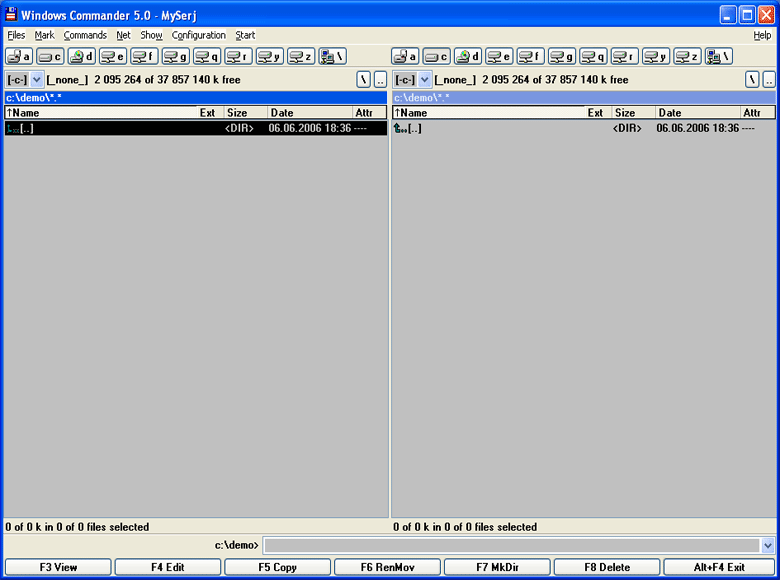Sort left panel by Date column
This screenshot has width=780, height=580.
(x=282, y=113)
